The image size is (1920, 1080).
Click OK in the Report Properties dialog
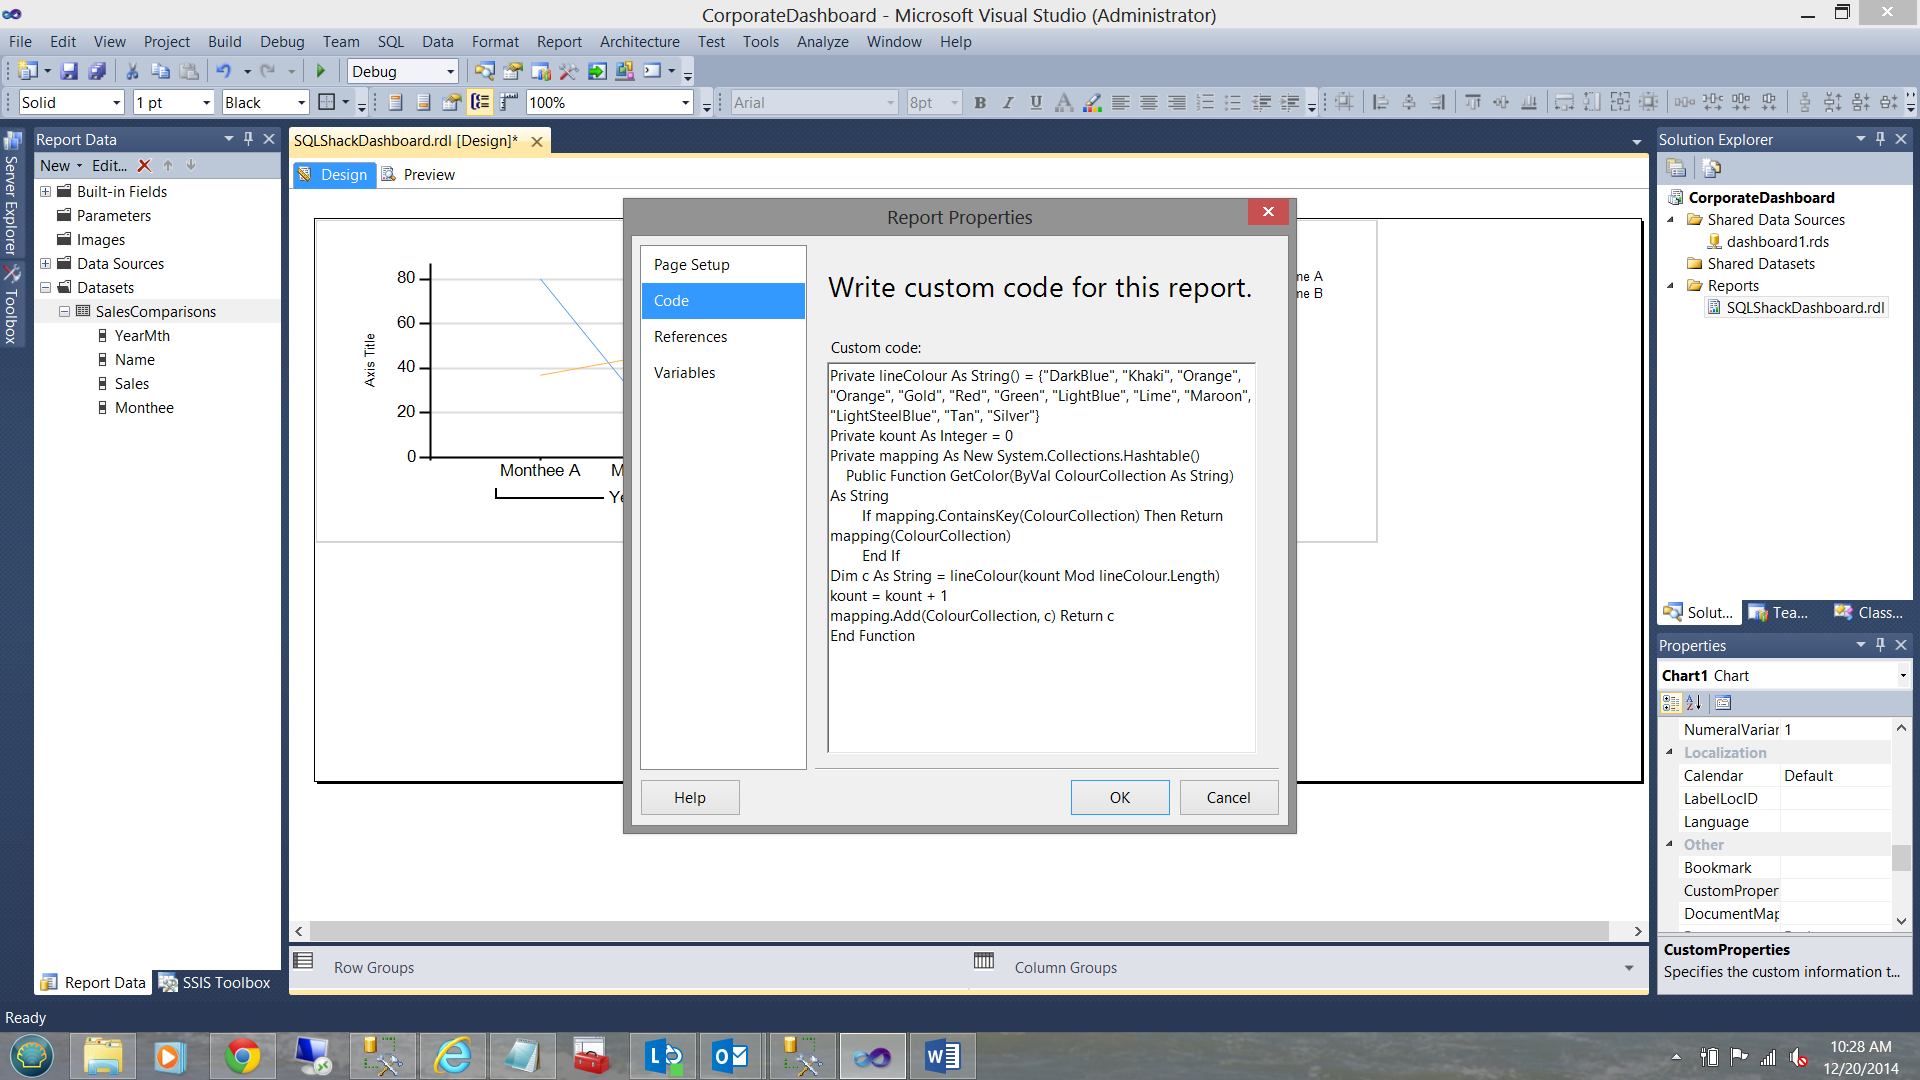click(1119, 797)
